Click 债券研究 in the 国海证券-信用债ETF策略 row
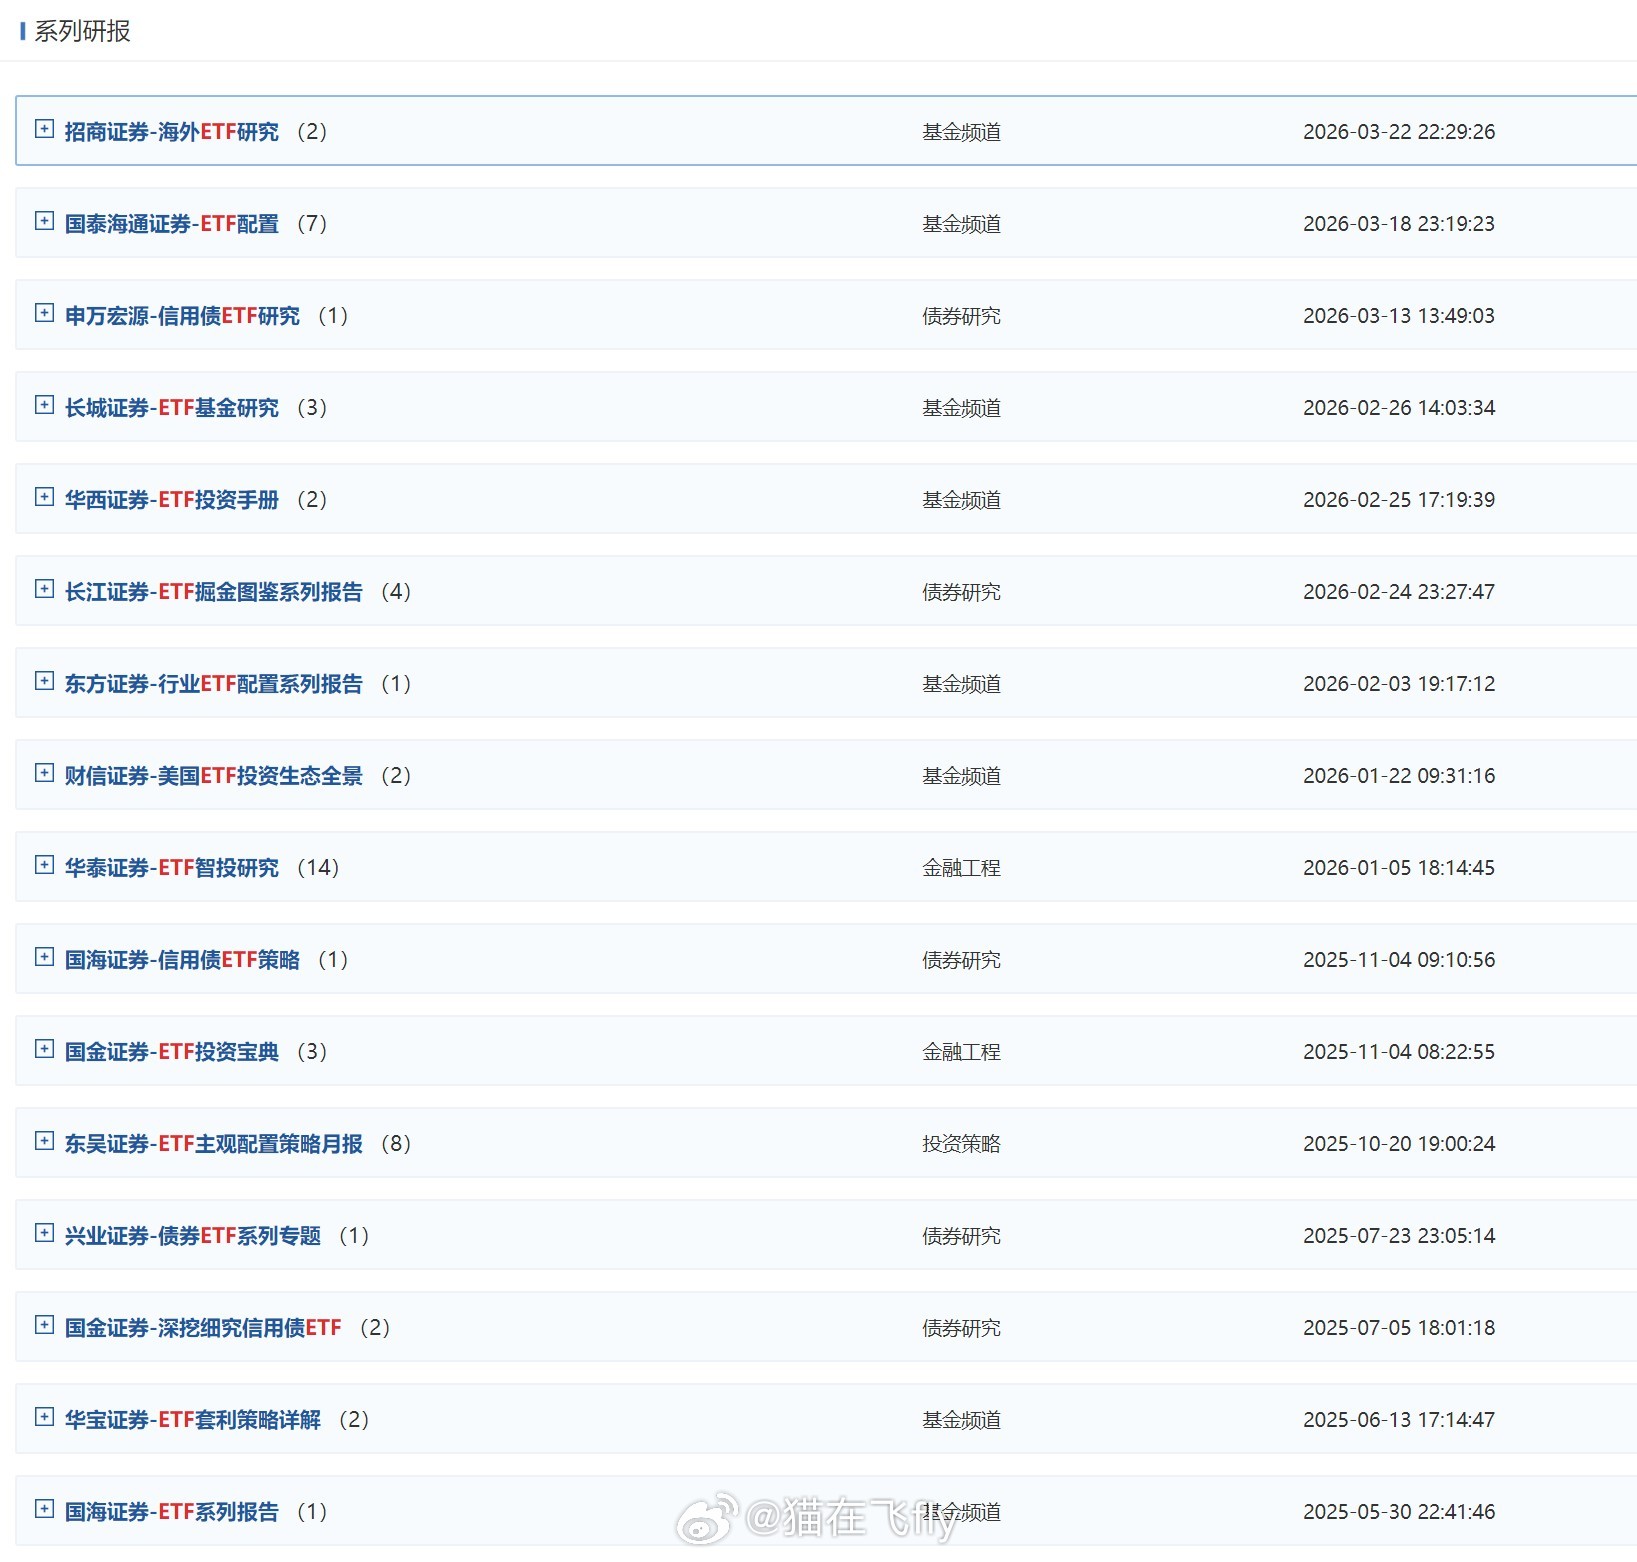This screenshot has width=1637, height=1562. click(x=961, y=960)
